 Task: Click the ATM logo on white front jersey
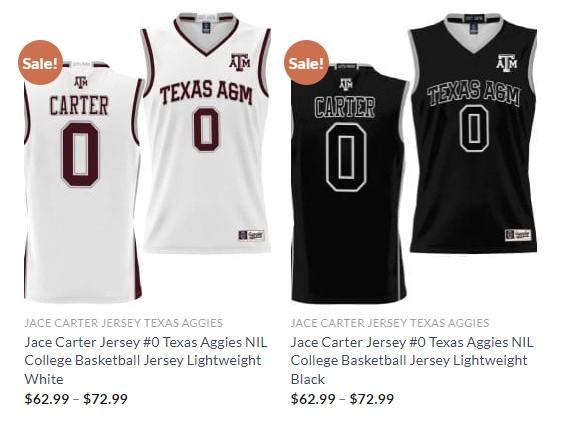240,62
